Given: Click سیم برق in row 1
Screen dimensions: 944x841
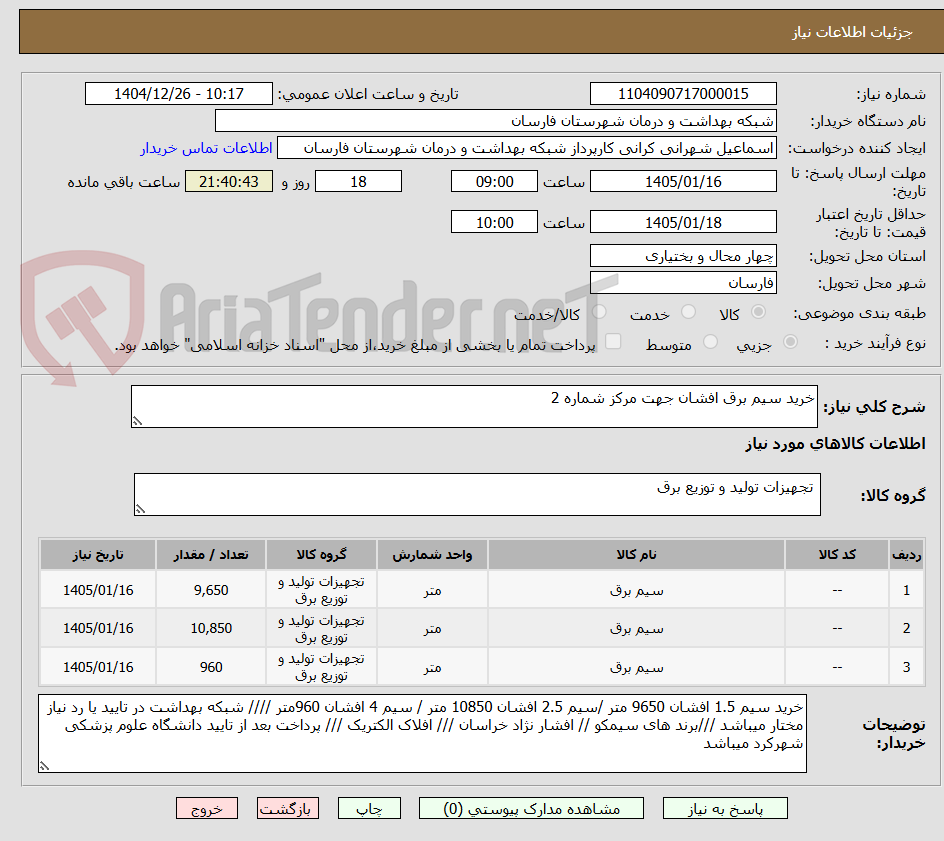Looking at the screenshot, I should [x=636, y=591].
